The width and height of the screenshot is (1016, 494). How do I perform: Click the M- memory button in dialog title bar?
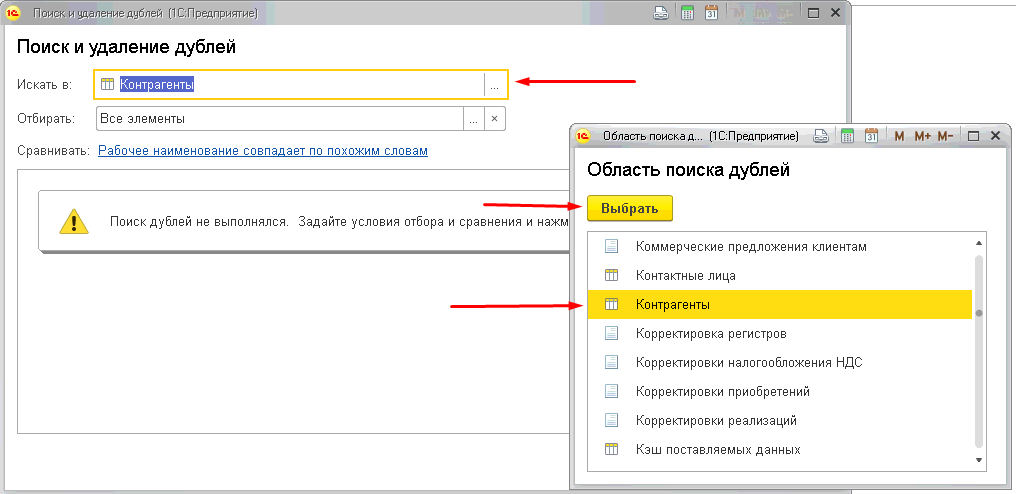coord(946,136)
